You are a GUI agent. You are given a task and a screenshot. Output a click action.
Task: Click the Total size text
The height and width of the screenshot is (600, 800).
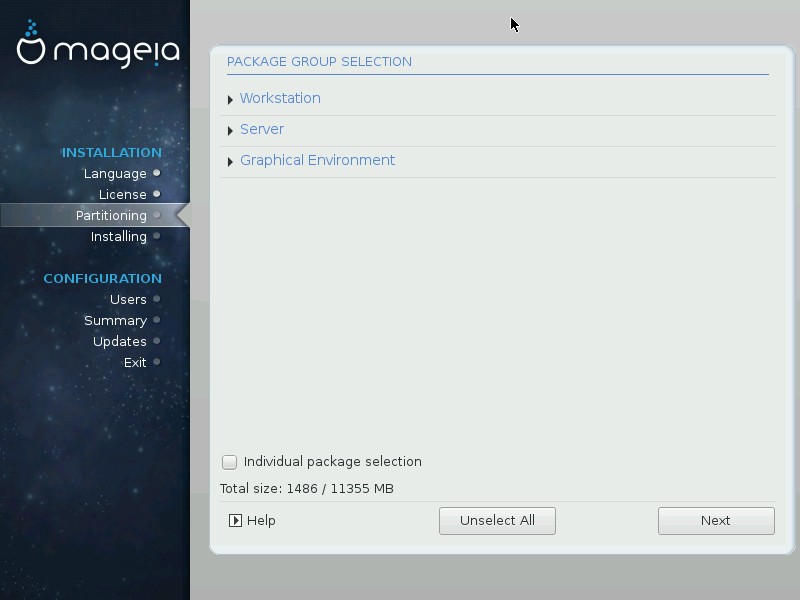click(307, 489)
